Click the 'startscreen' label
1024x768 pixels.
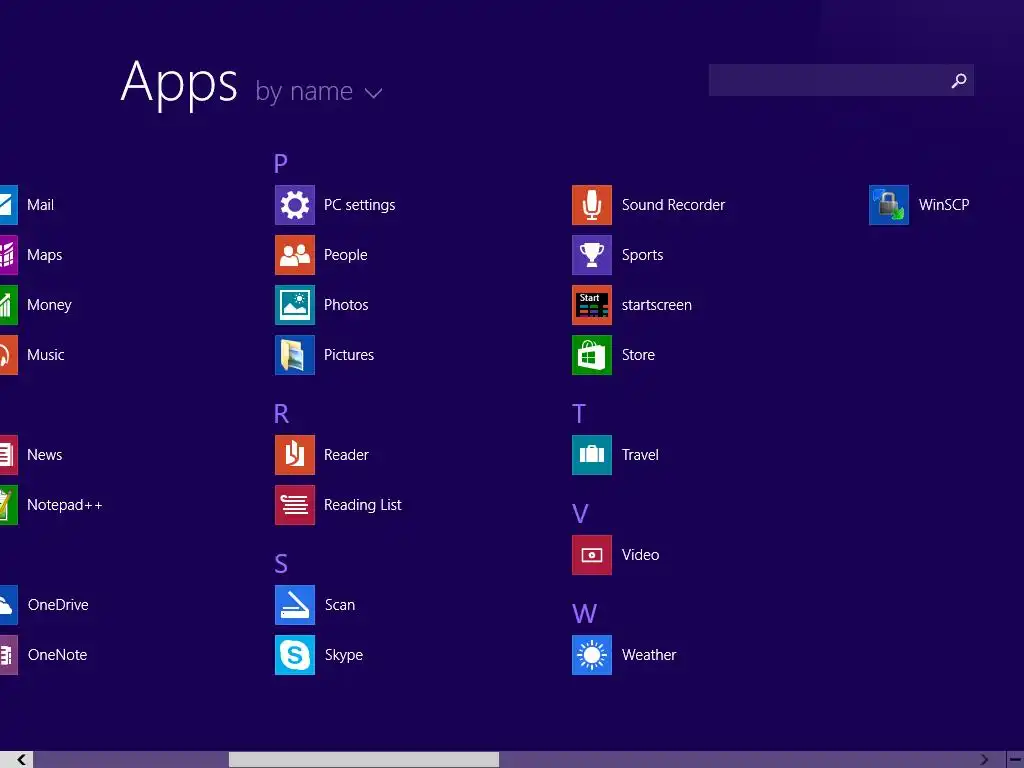pyautogui.click(x=656, y=305)
